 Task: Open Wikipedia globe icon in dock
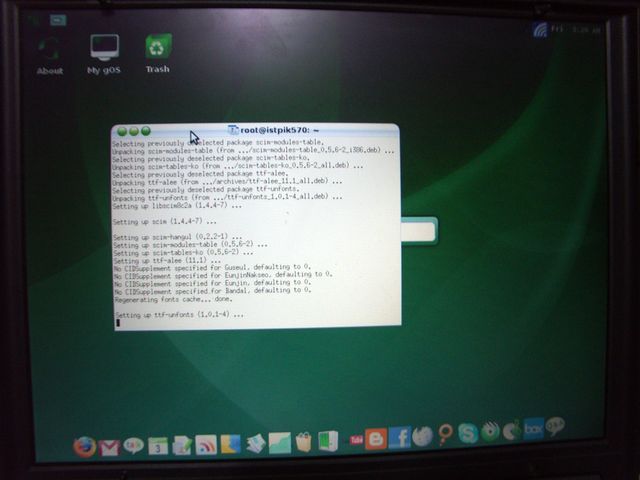(423, 436)
